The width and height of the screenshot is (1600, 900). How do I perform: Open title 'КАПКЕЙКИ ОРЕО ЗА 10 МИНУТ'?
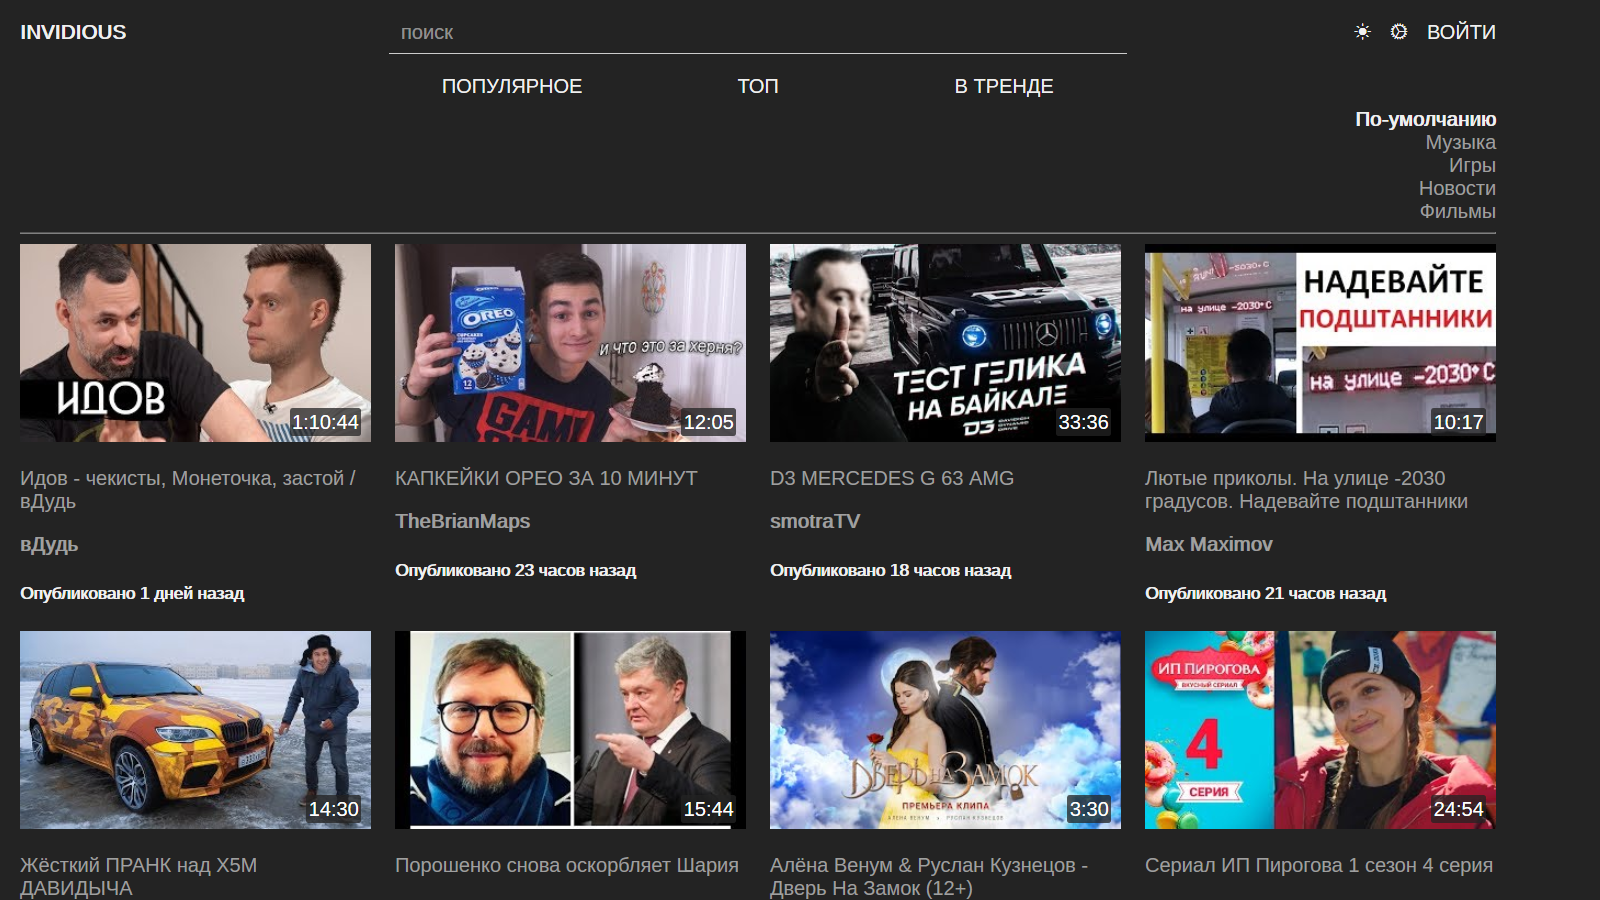pyautogui.click(x=546, y=478)
